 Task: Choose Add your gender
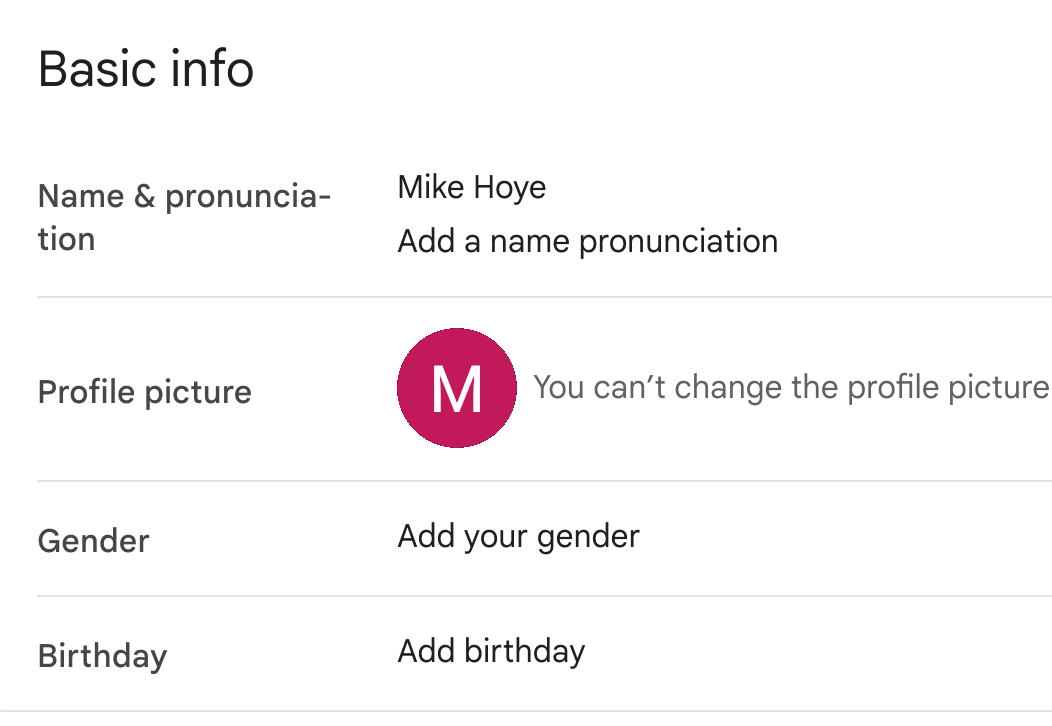(x=518, y=536)
